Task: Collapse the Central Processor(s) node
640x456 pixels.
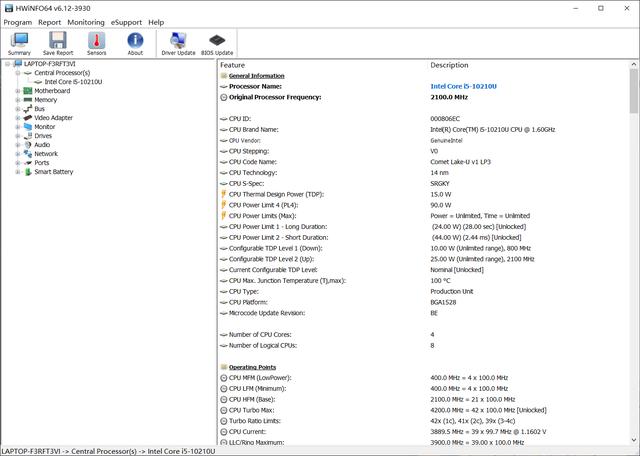Action: point(18,73)
